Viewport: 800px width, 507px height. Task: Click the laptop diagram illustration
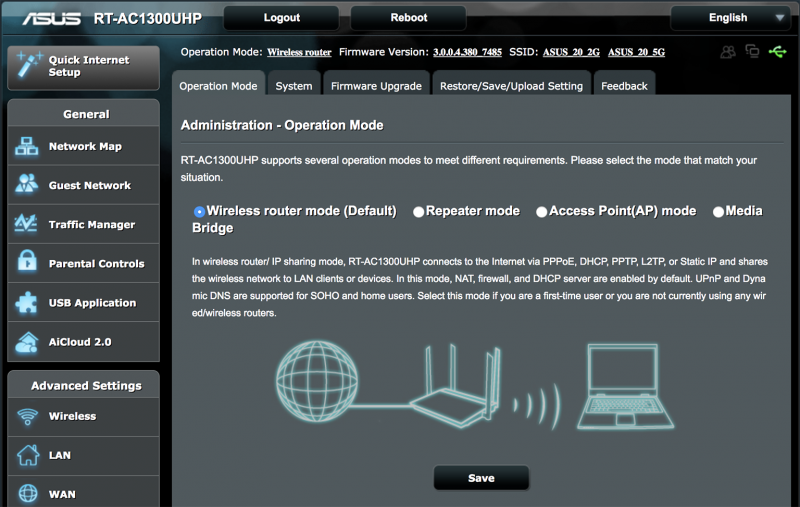click(626, 386)
